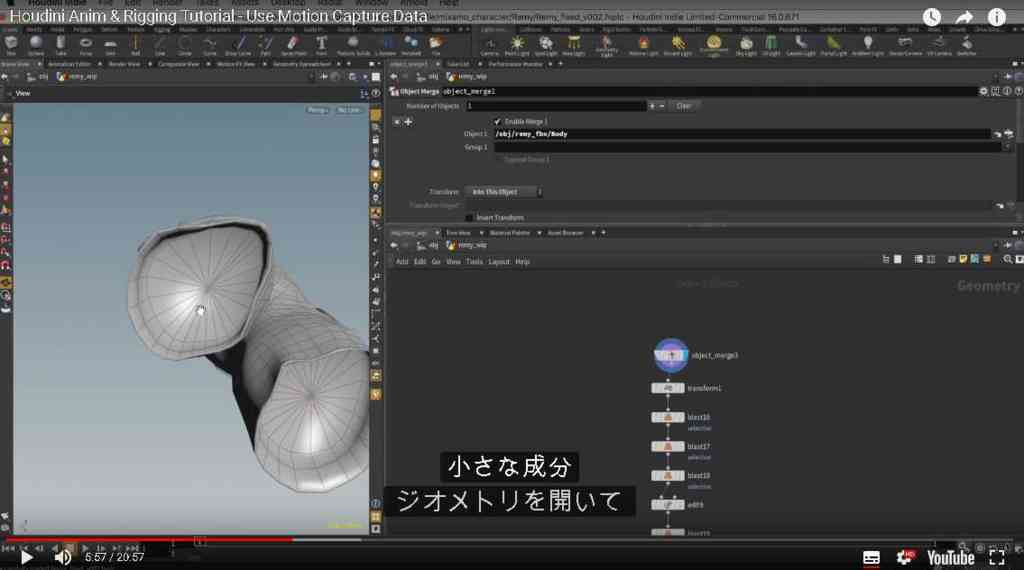Add a Volume Light from shelf
Viewport: 1024px width, 570px height.
(644, 44)
